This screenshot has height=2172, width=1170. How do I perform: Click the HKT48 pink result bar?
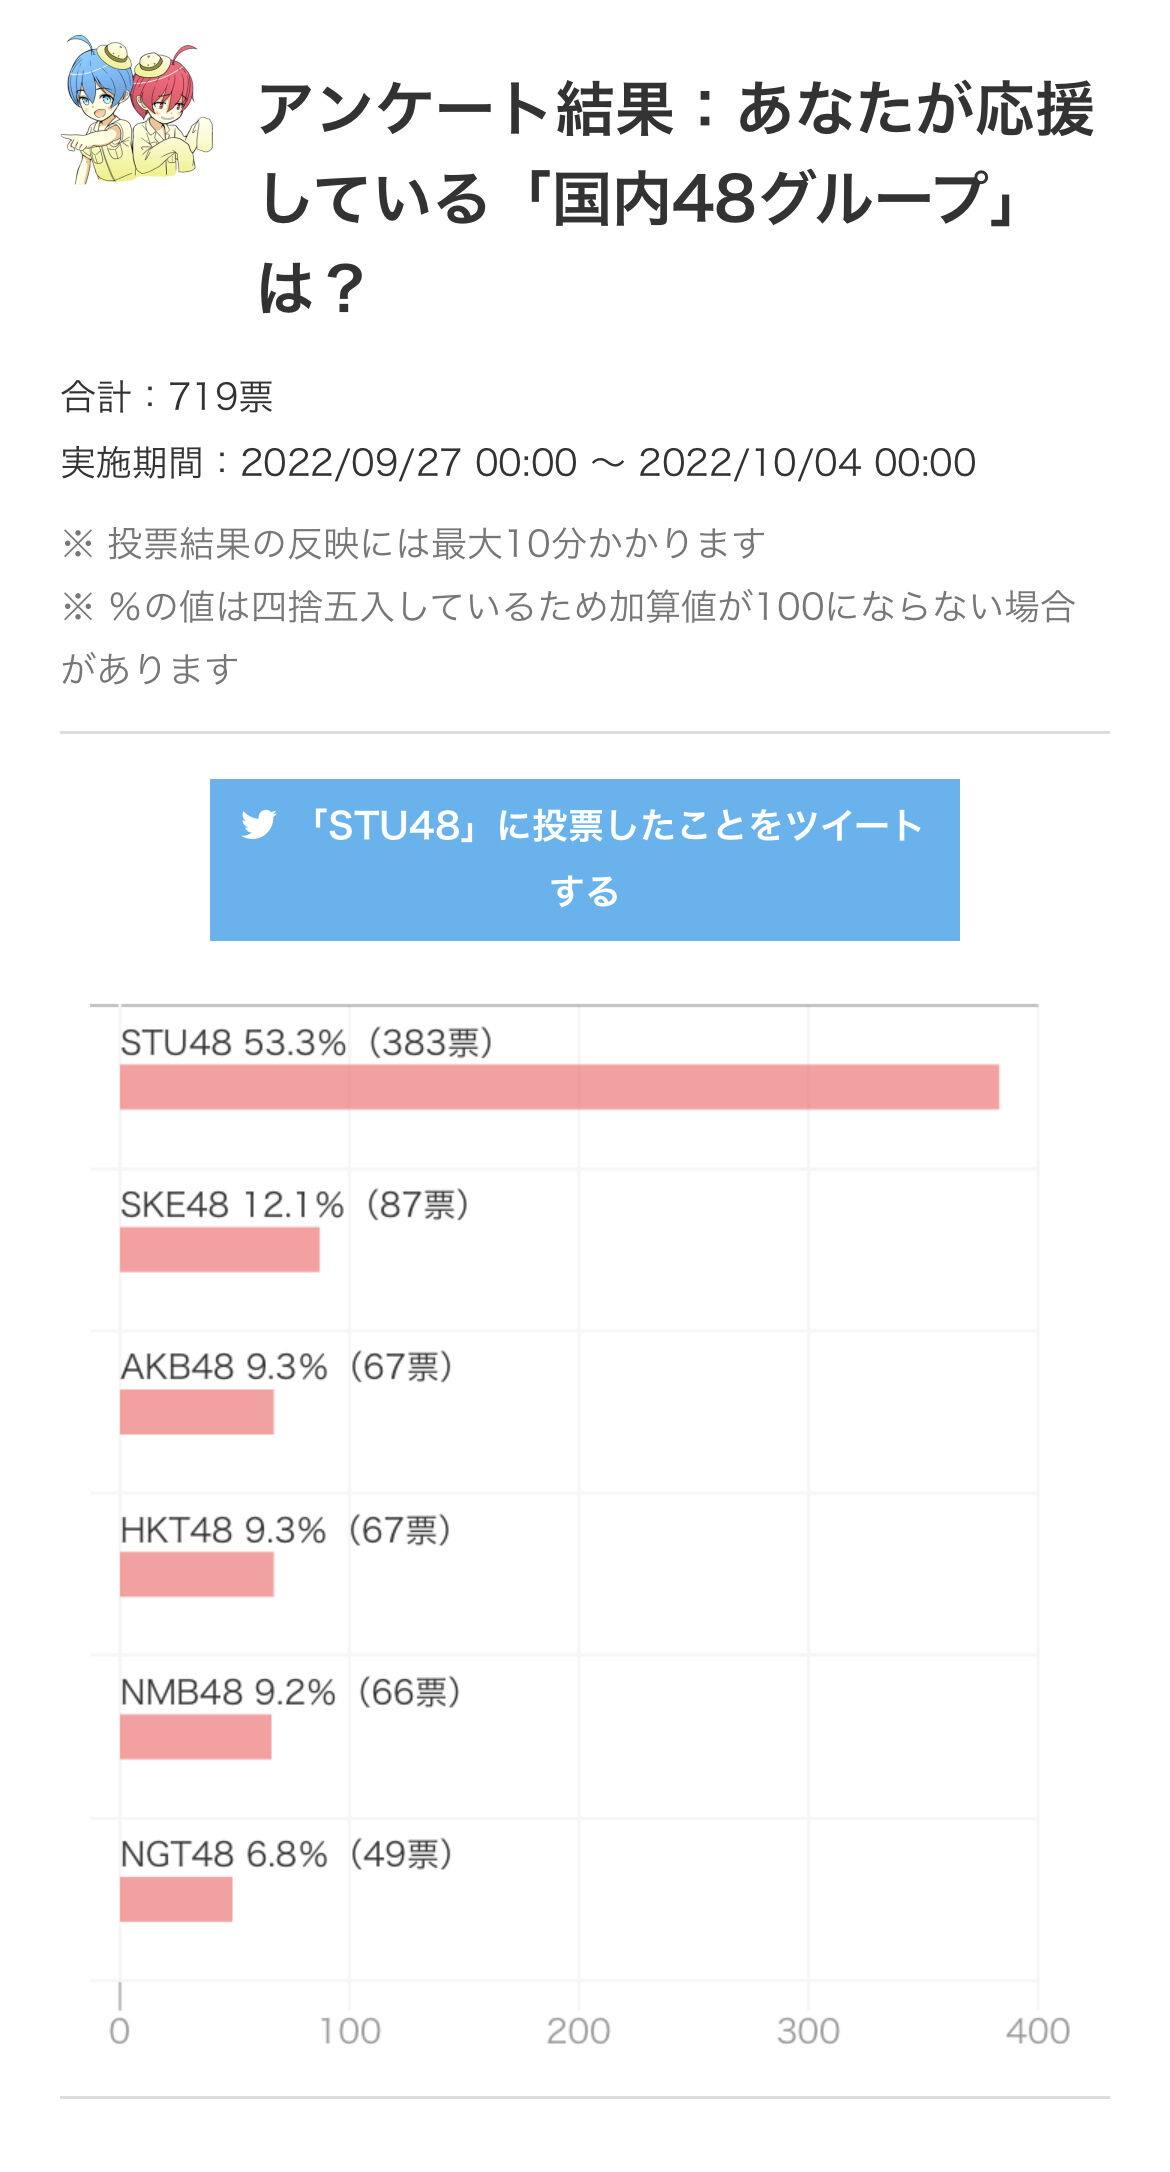click(196, 1574)
